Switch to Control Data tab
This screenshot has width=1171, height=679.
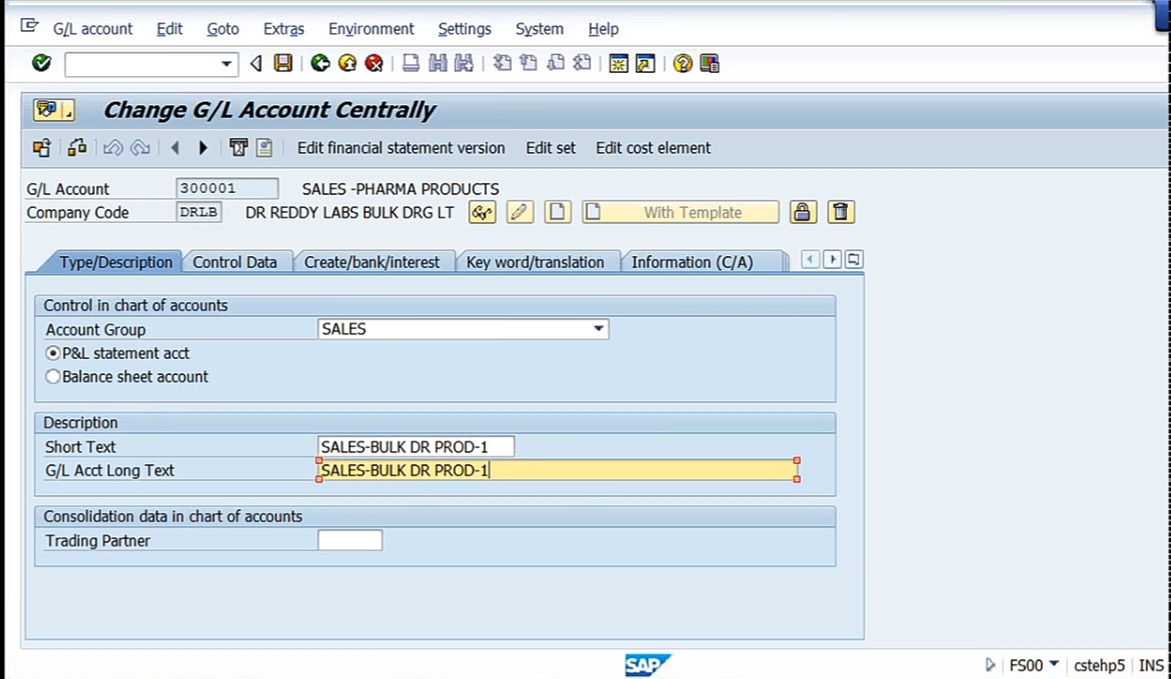[x=235, y=262]
